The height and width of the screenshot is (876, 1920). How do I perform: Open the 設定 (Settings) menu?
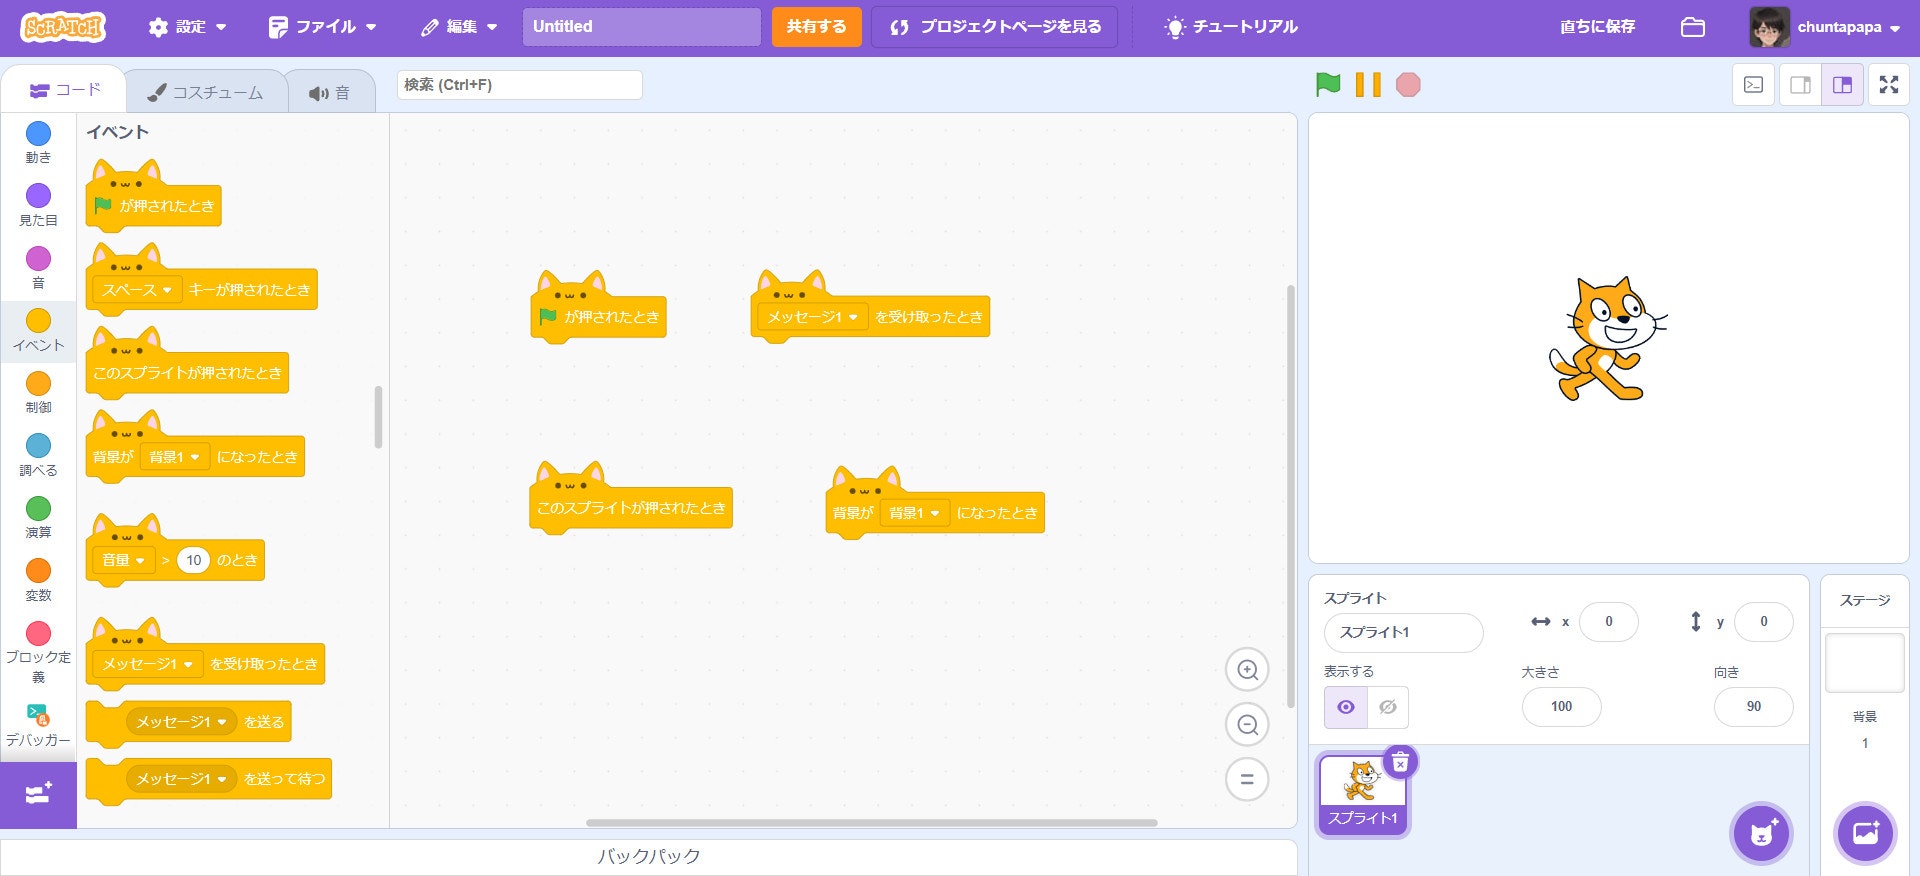187,27
